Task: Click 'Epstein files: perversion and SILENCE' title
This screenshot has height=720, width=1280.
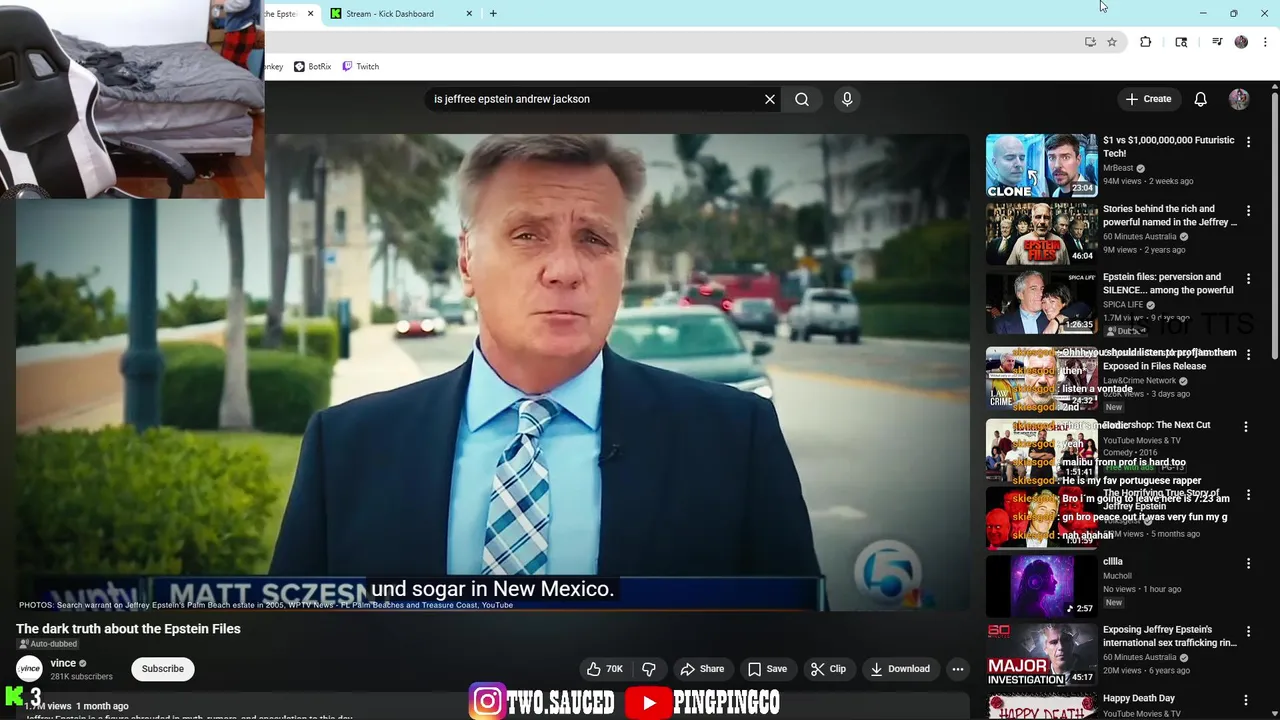Action: [1168, 284]
